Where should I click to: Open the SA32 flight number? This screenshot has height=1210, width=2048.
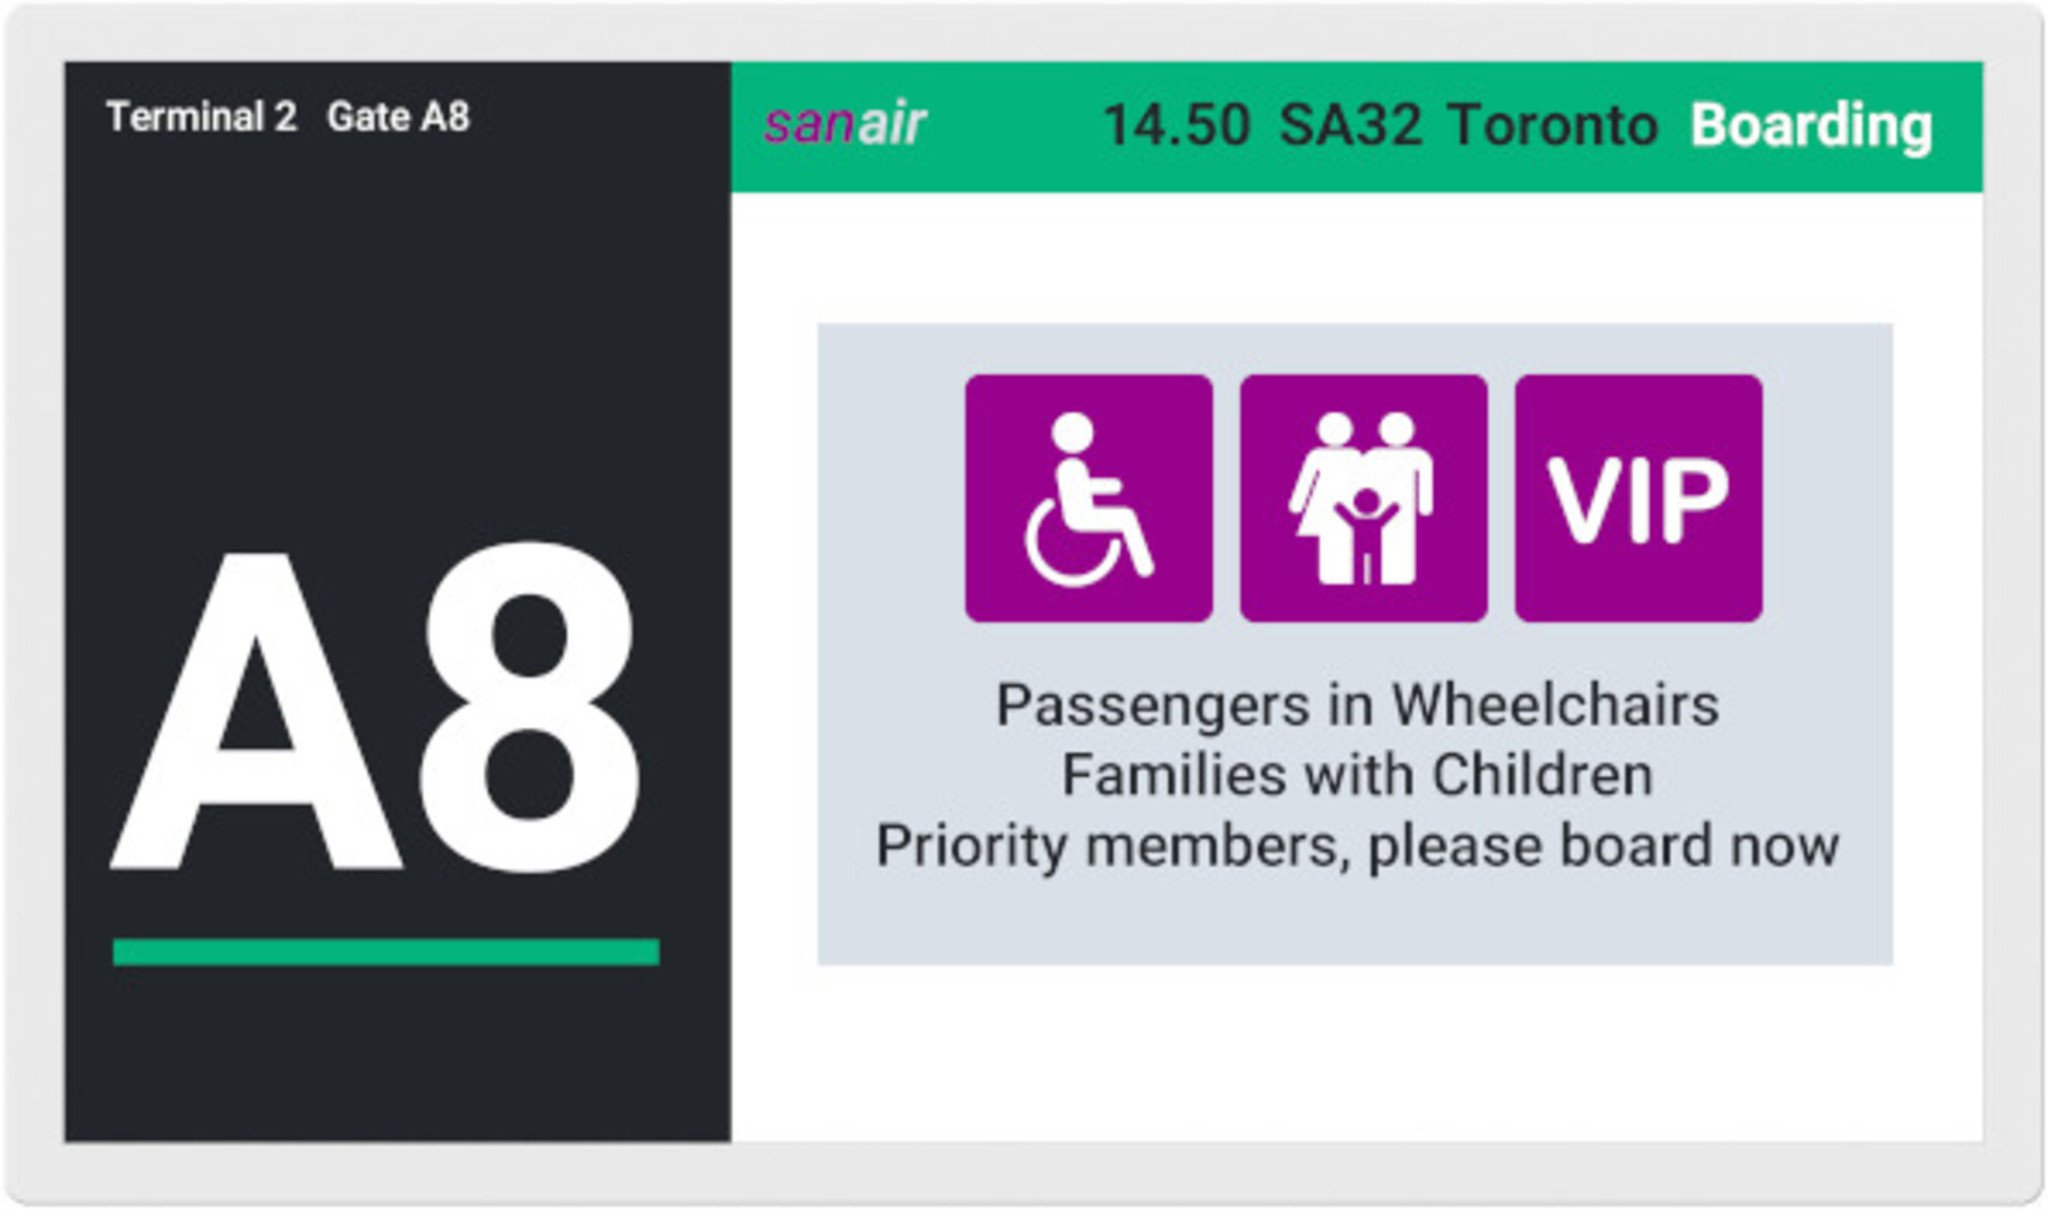1350,126
